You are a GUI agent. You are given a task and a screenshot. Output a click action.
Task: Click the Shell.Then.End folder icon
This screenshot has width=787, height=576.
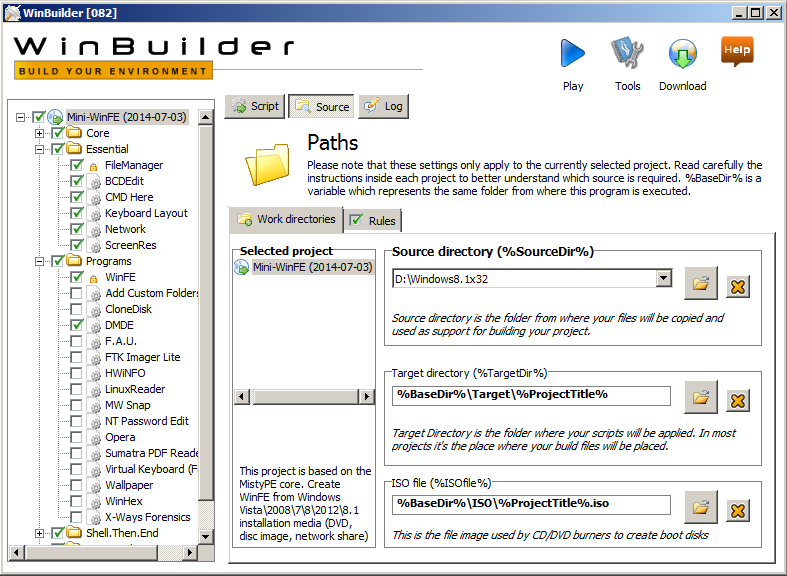click(74, 532)
